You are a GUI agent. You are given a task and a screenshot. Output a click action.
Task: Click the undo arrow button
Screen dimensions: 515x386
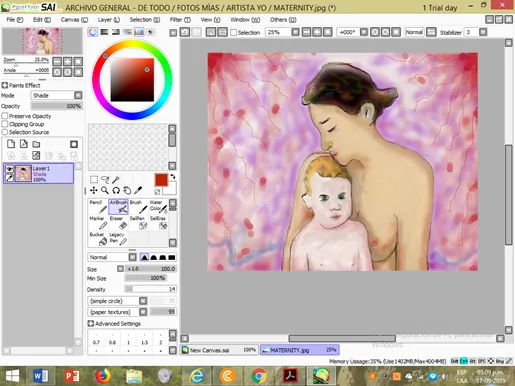pos(185,32)
